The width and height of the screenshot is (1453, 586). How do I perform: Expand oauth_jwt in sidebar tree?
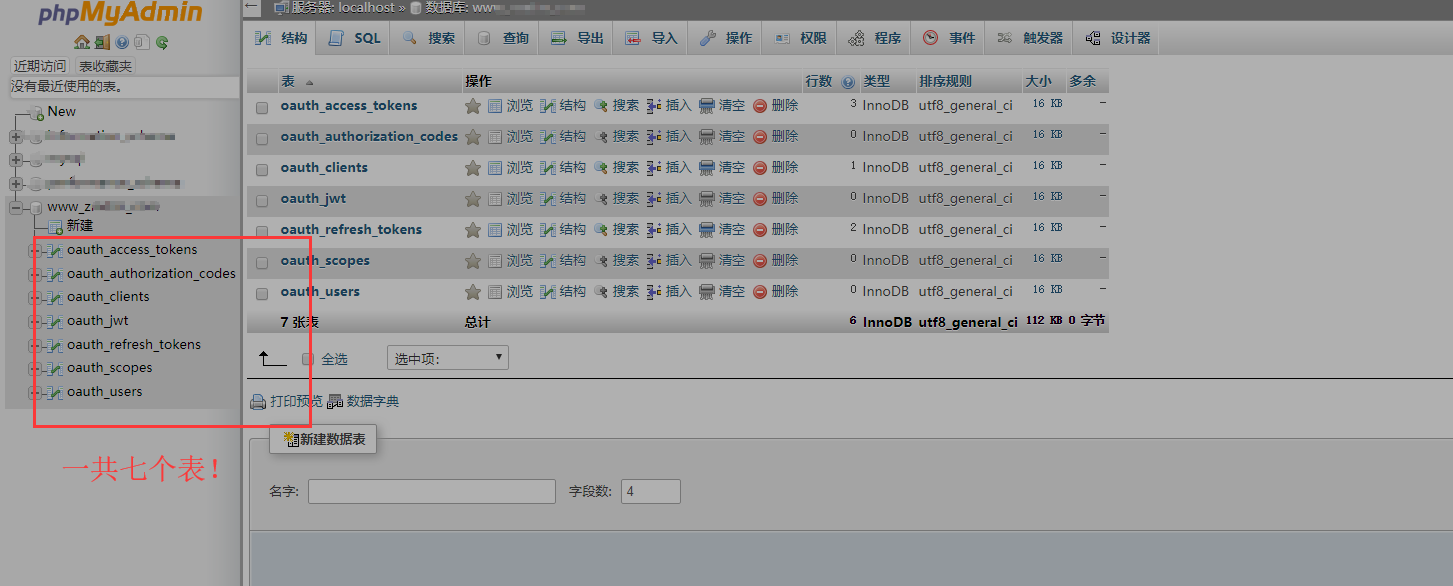coord(34,321)
